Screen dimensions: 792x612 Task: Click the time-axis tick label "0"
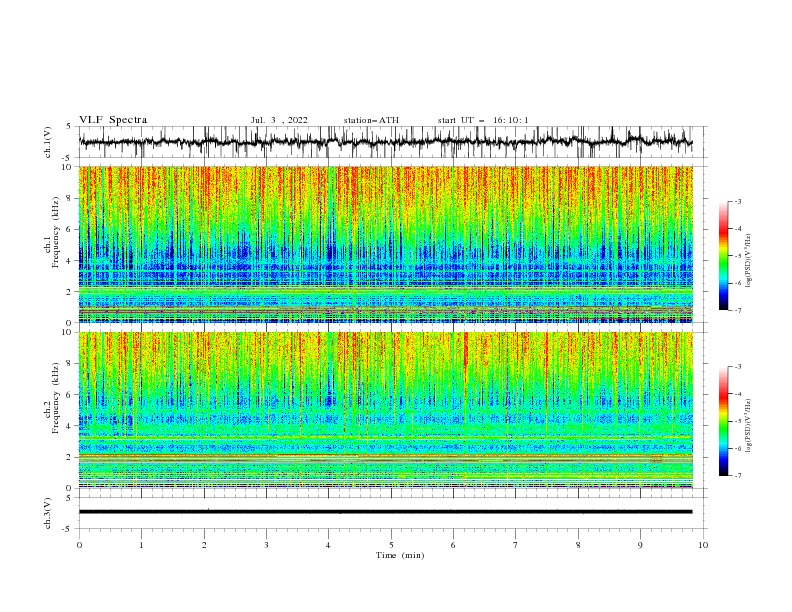pos(79,545)
